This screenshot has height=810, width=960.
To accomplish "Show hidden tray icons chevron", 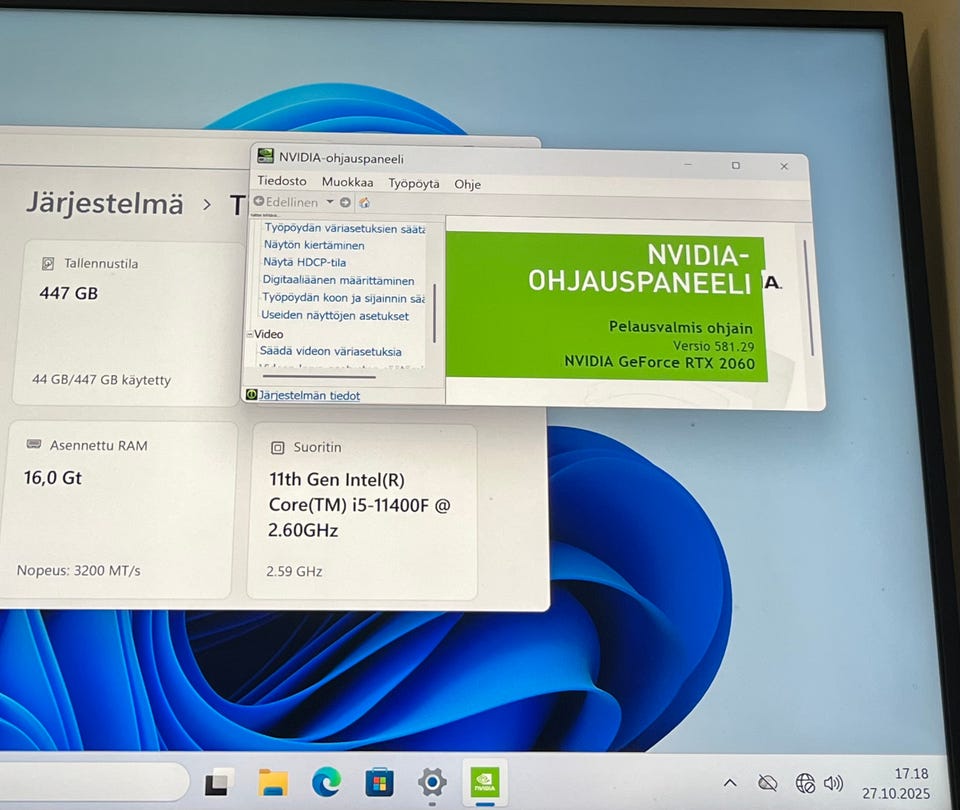I will pyautogui.click(x=730, y=782).
